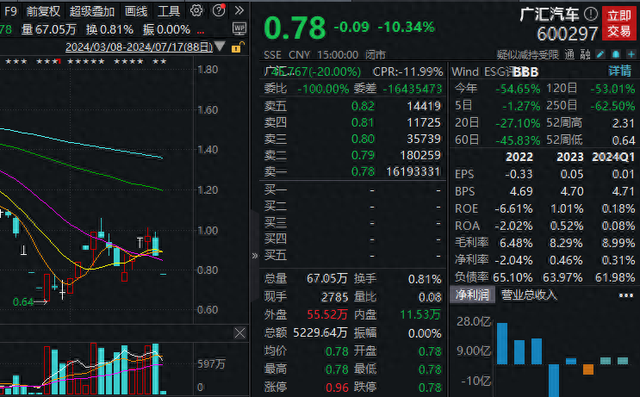
Task: Select the 净利润 tab
Action: 472,295
